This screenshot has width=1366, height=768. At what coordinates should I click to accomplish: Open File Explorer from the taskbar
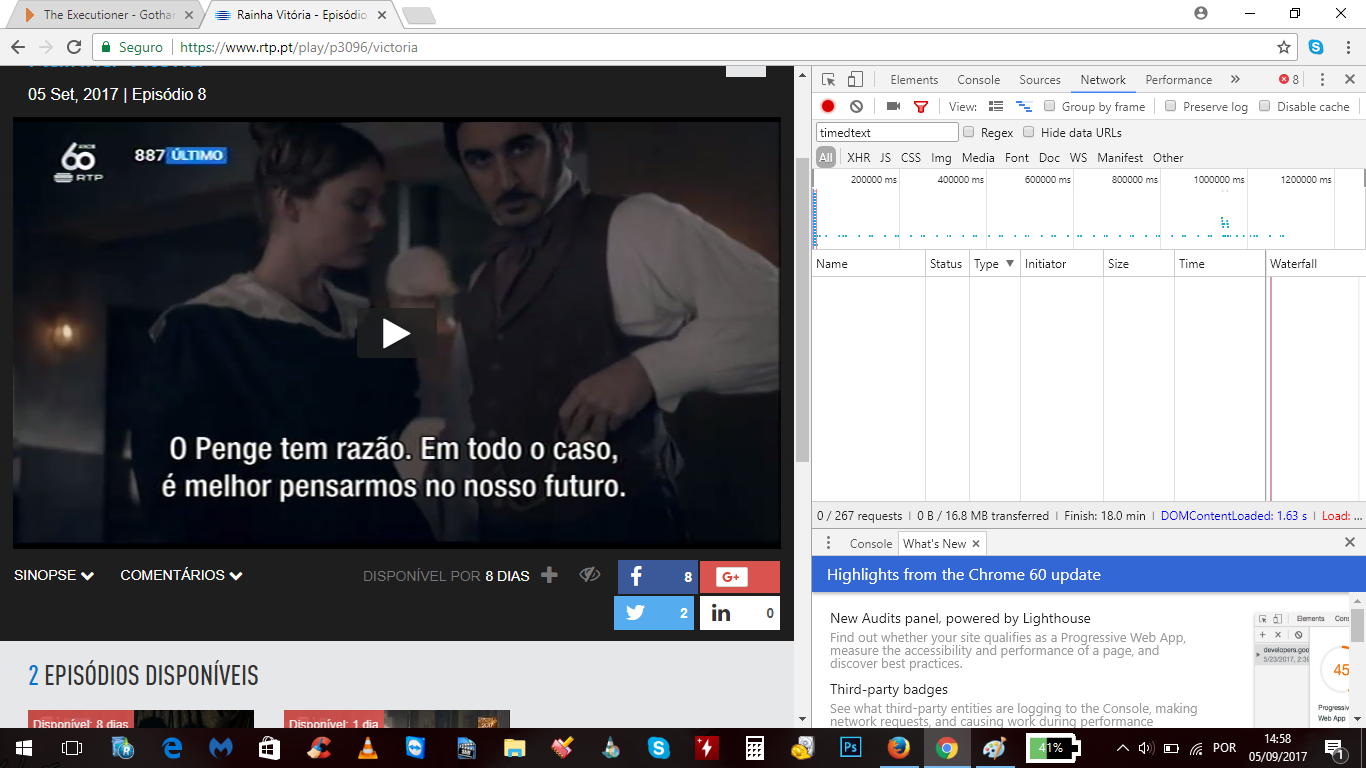click(514, 747)
